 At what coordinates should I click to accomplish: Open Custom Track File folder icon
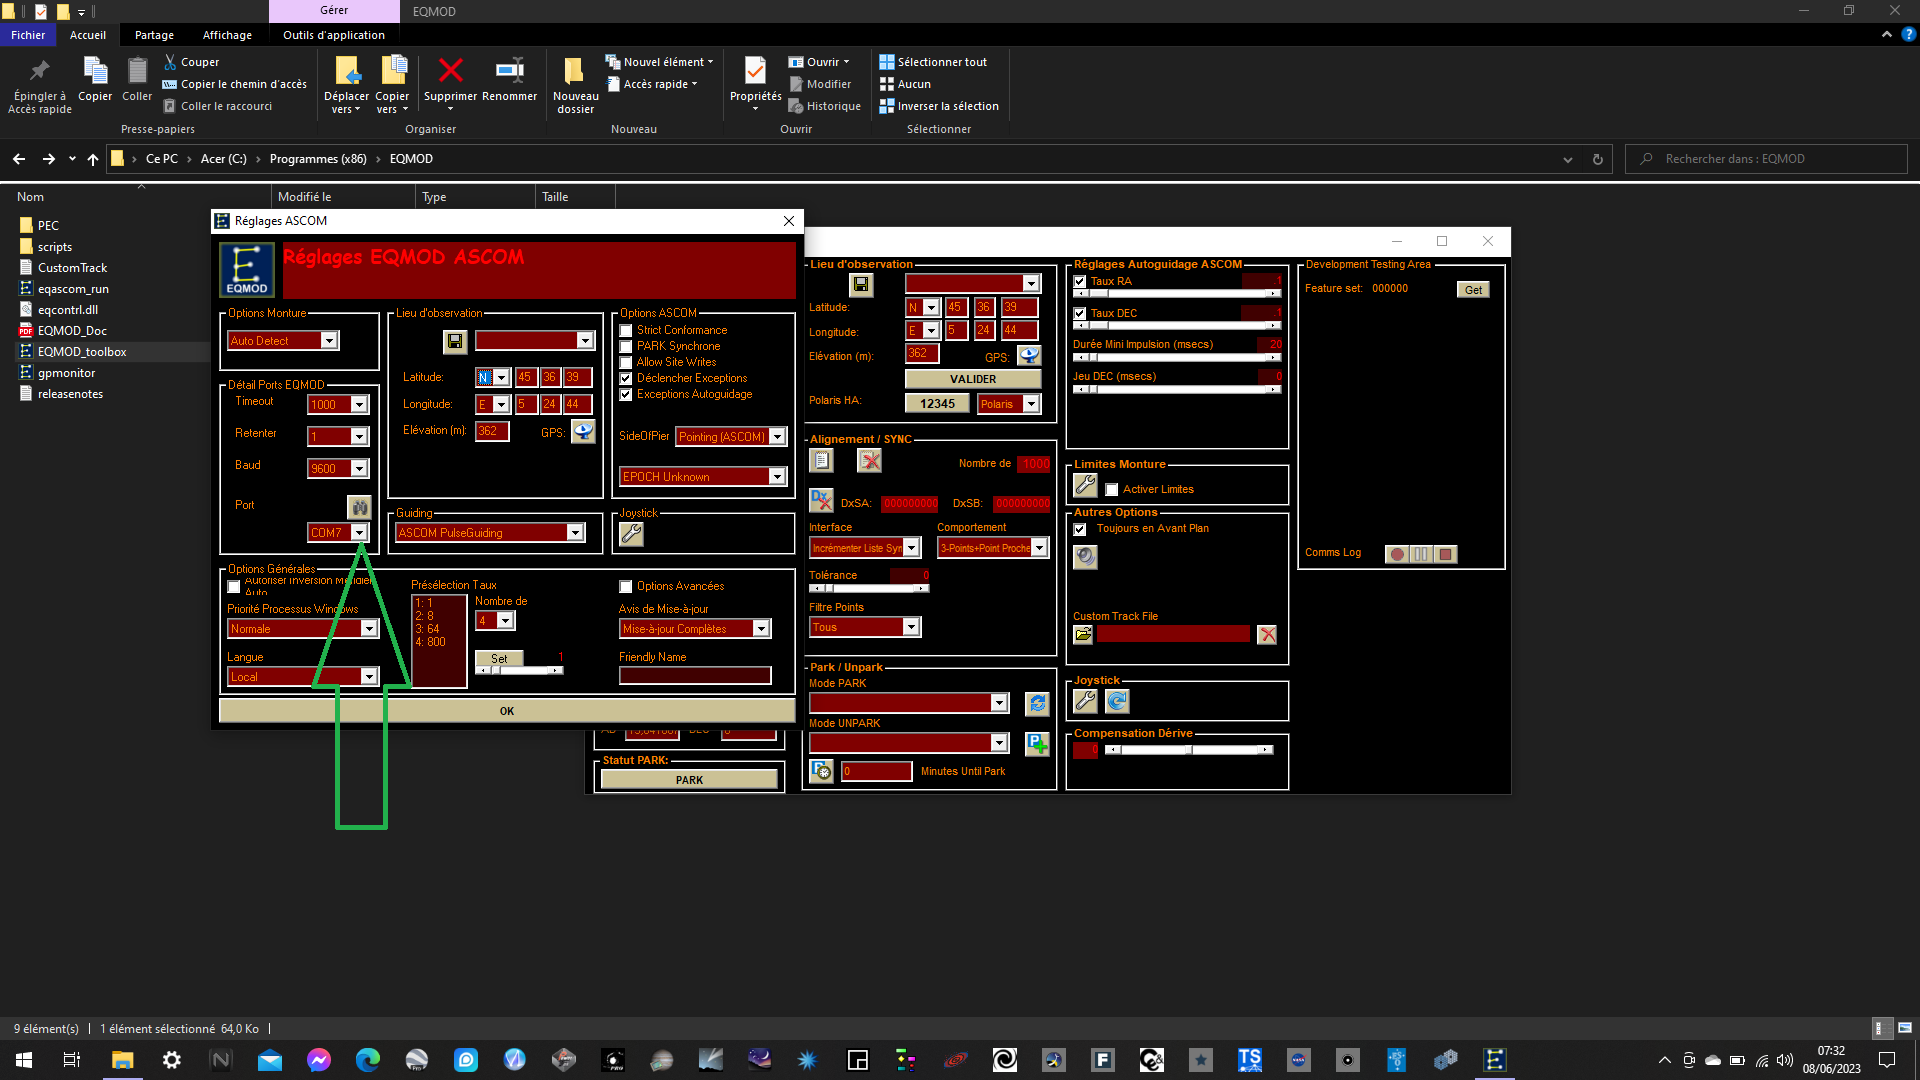[1083, 635]
